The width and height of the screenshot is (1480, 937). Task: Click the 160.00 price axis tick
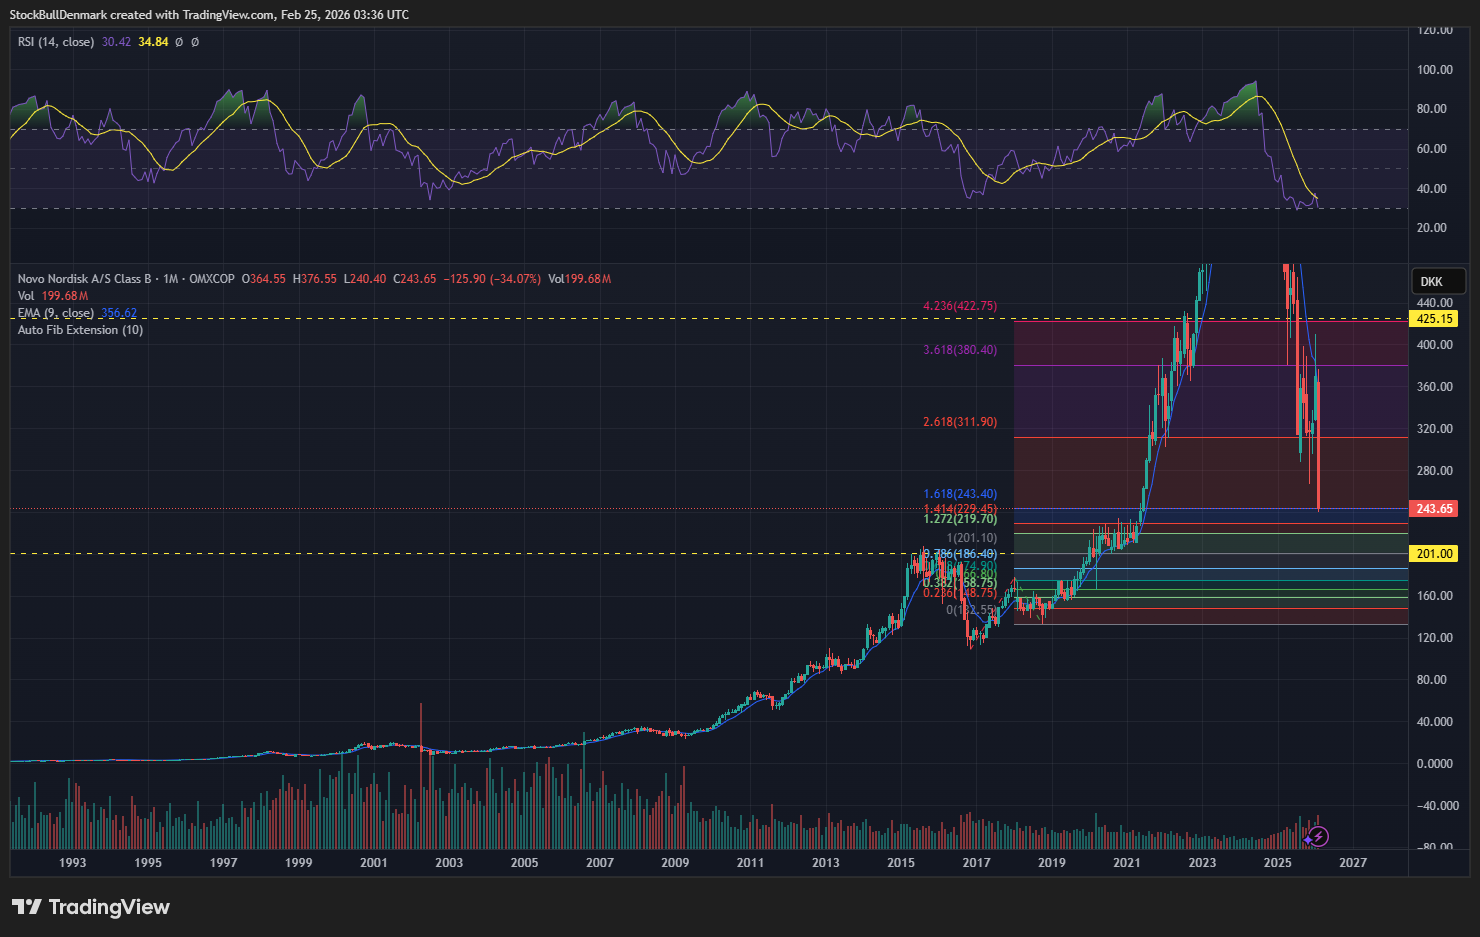[1435, 596]
